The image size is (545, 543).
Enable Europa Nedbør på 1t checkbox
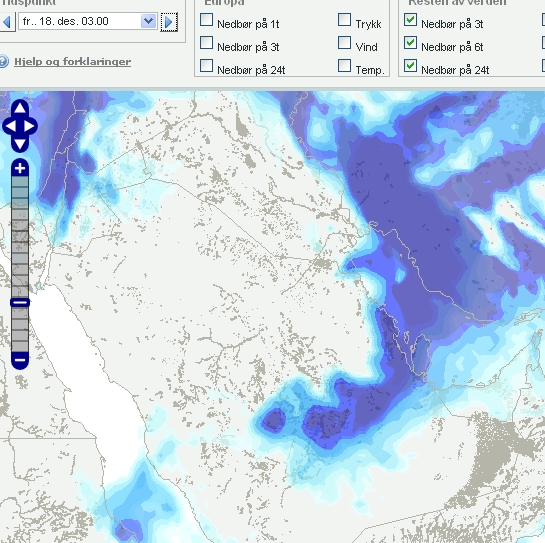point(206,20)
